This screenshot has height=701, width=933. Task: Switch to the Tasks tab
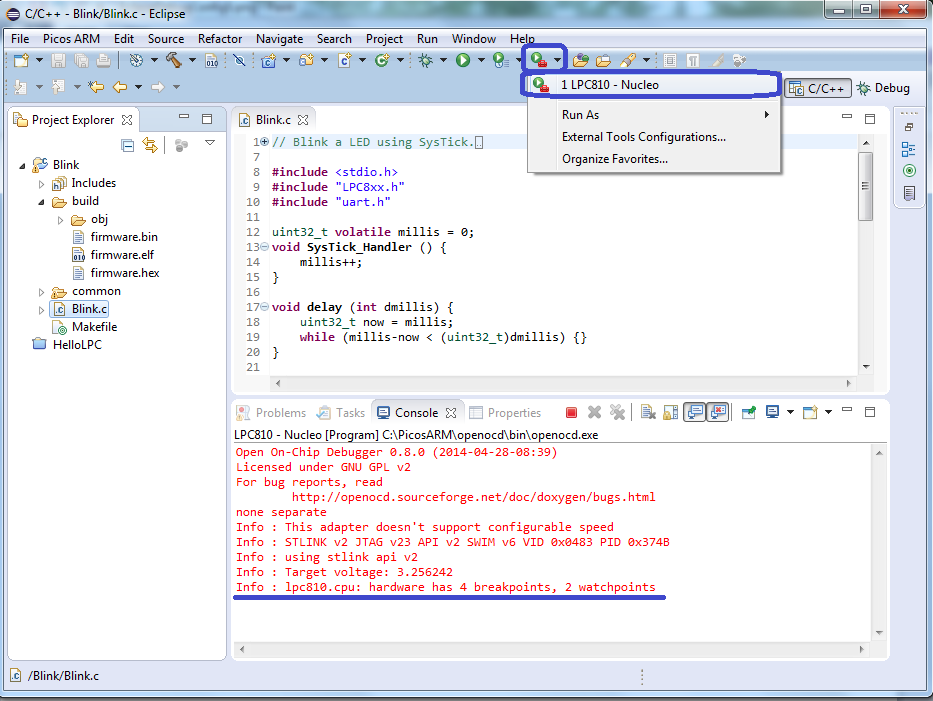click(x=341, y=412)
